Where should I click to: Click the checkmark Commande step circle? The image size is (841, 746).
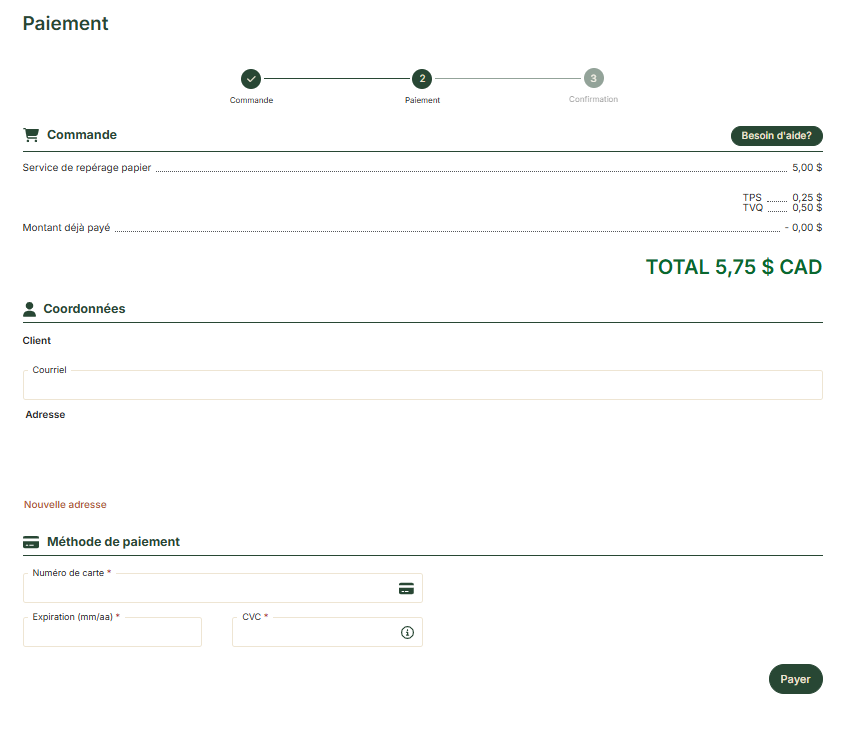(251, 78)
